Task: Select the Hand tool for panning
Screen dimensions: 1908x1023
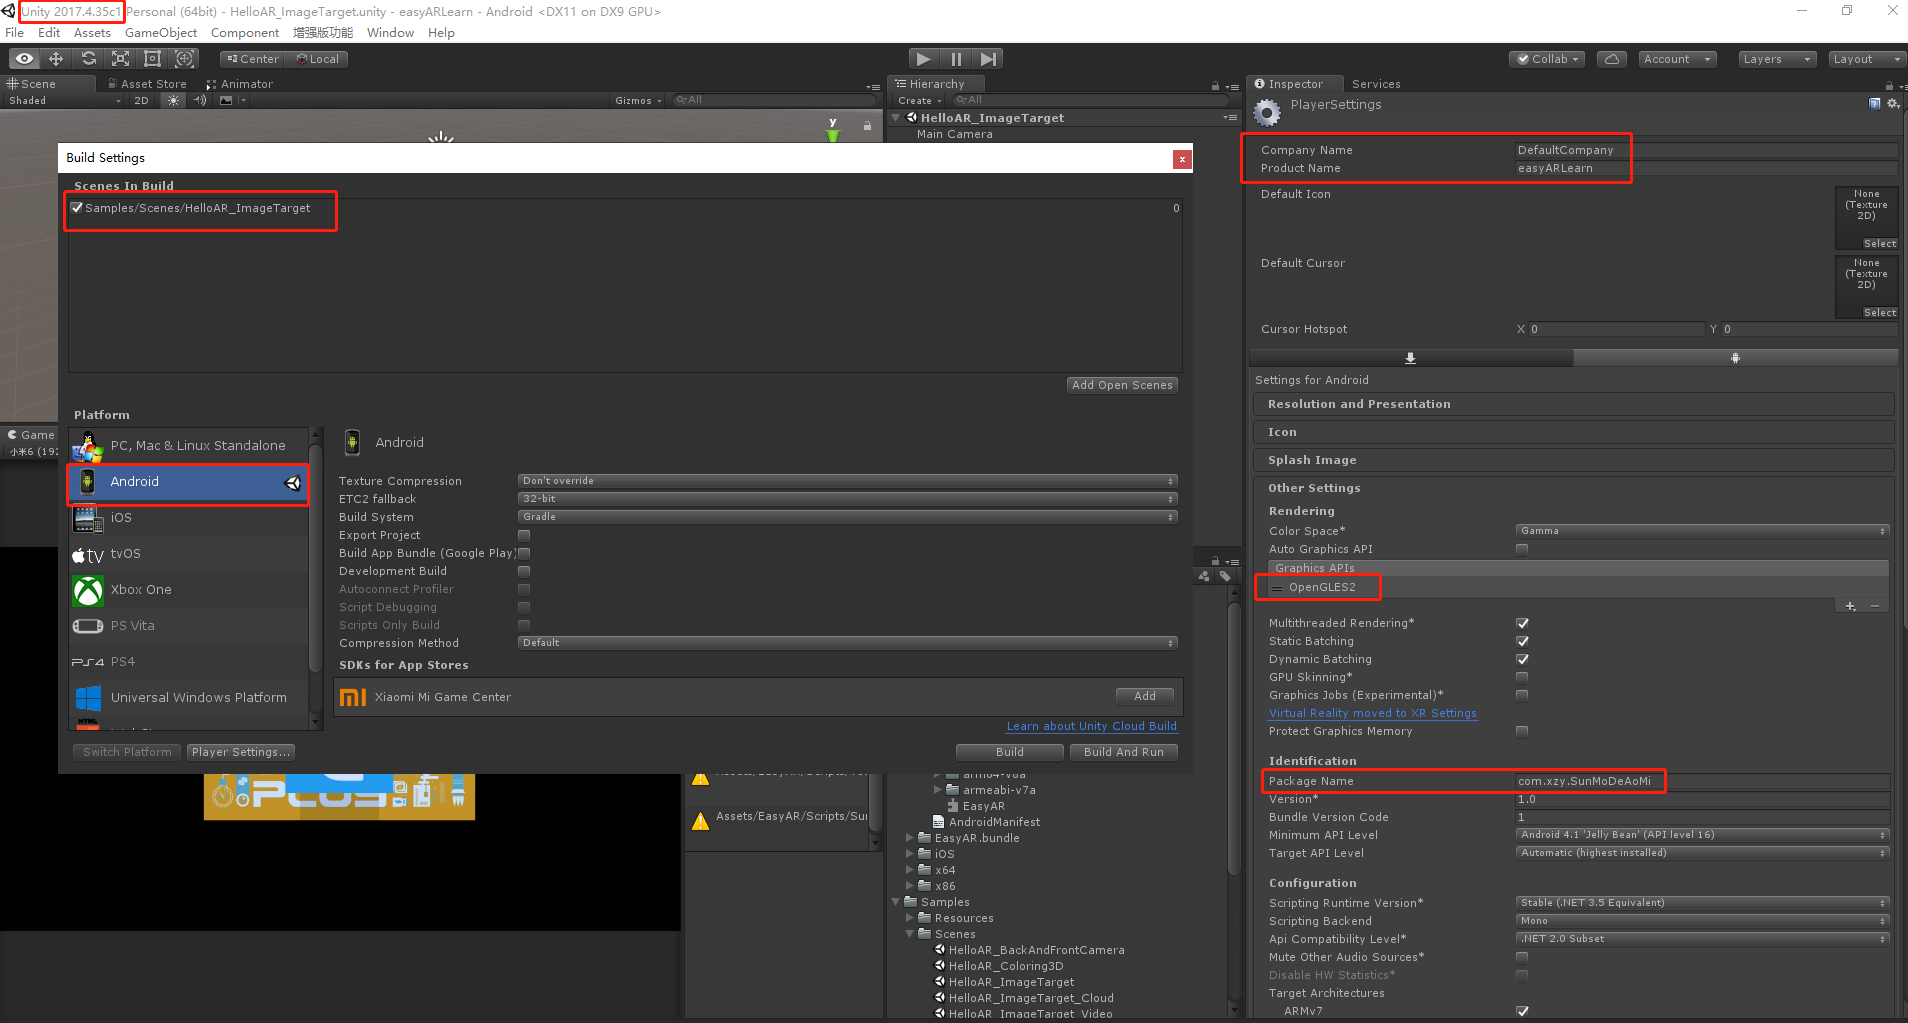Action: tap(23, 58)
